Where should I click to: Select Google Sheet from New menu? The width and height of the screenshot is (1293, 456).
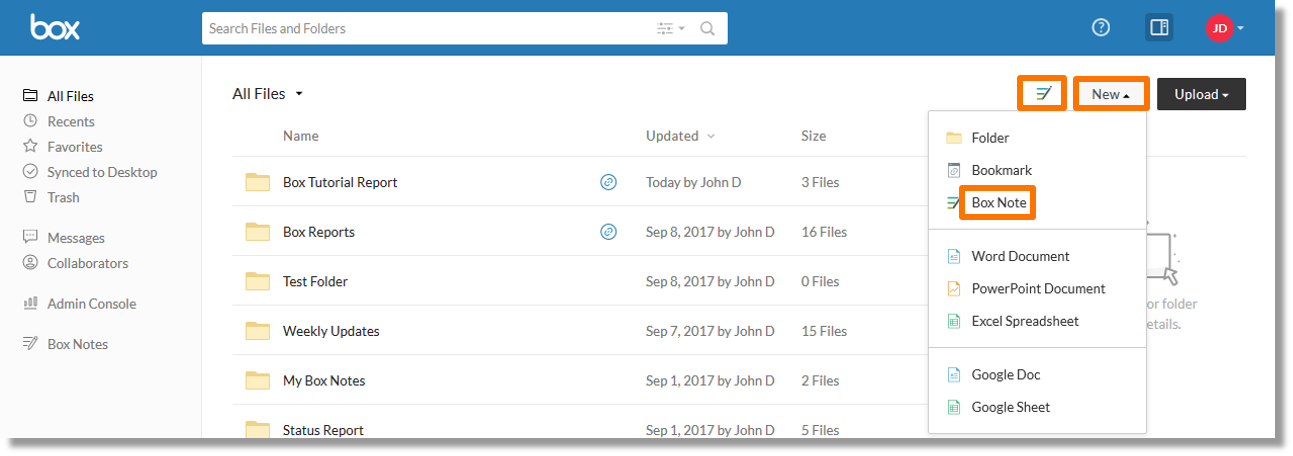click(x=1010, y=407)
